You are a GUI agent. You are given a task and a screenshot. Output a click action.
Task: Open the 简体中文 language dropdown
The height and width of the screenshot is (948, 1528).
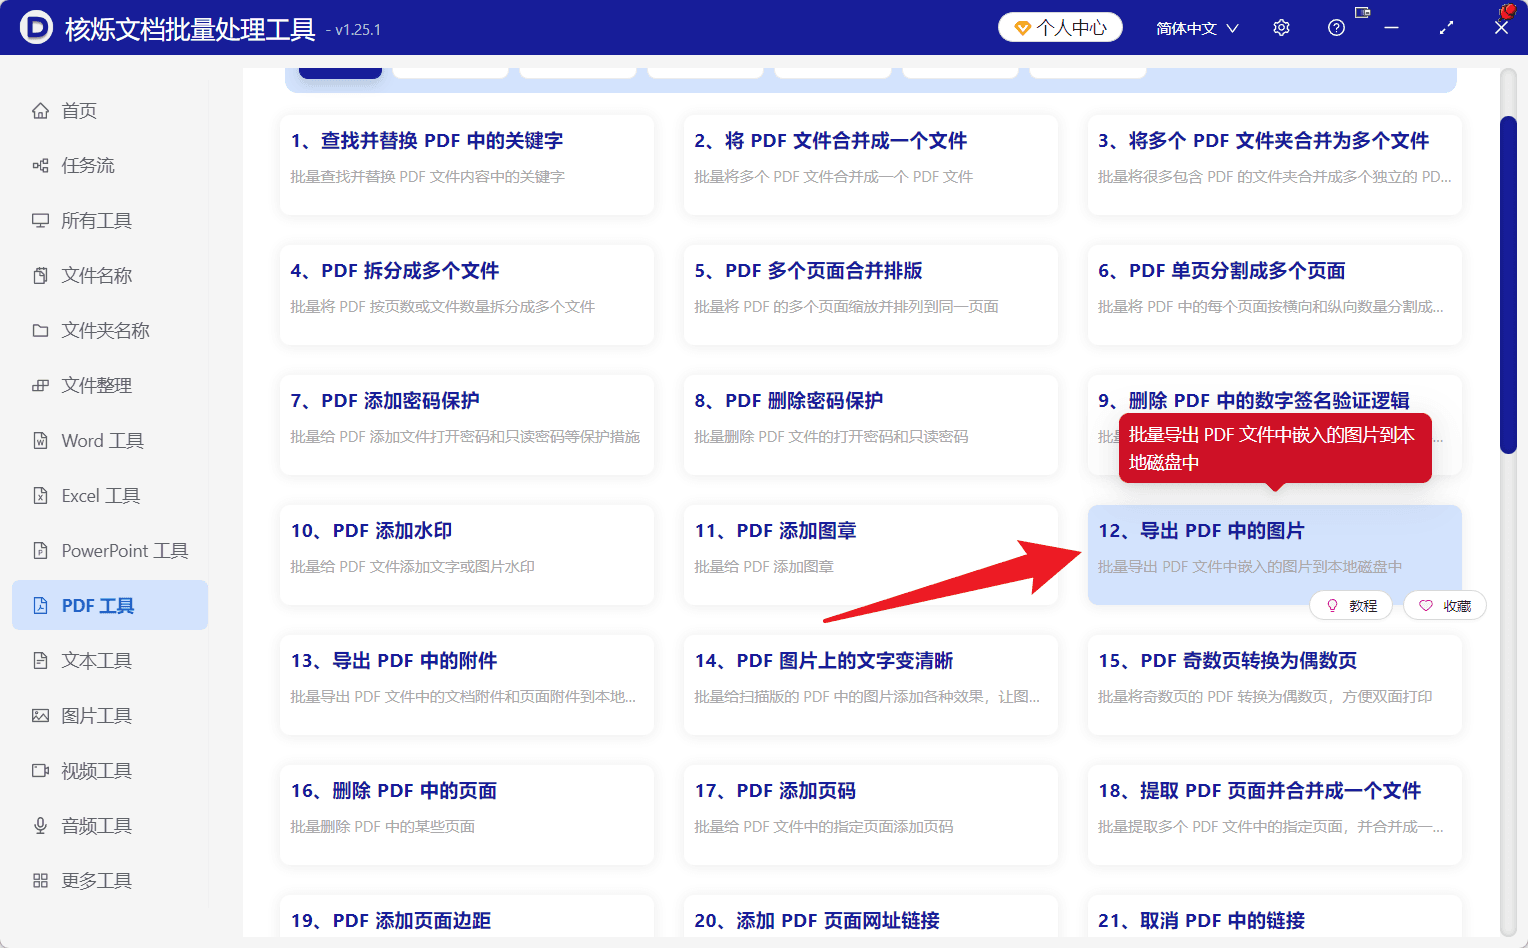point(1197,28)
